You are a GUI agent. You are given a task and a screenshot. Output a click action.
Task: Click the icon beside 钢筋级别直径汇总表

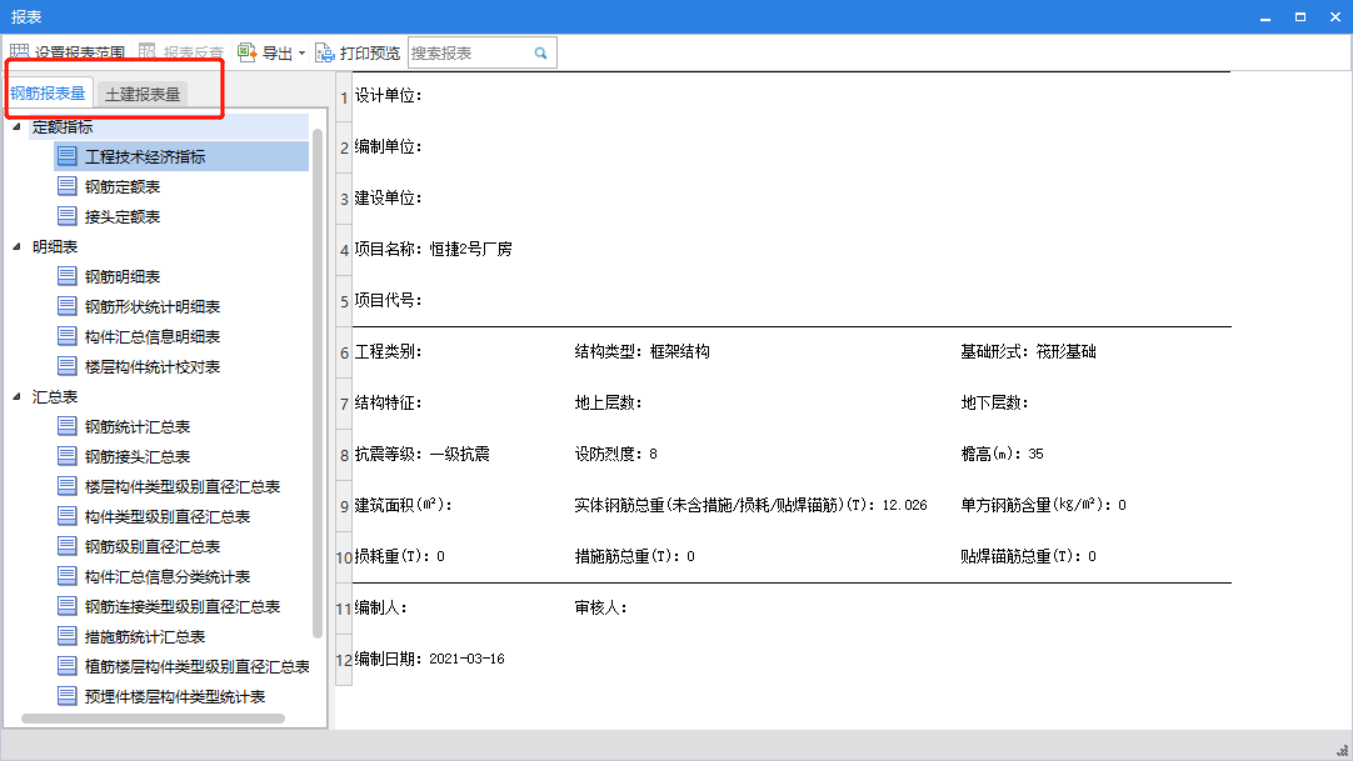tap(67, 546)
